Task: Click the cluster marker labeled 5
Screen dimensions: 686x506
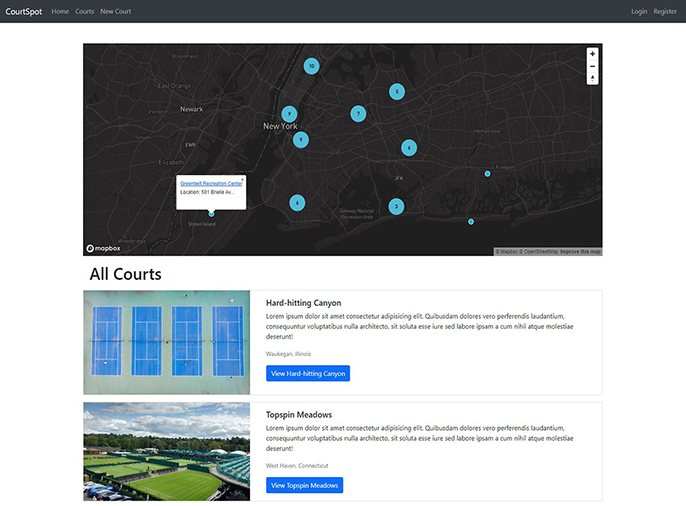Action: tap(397, 92)
